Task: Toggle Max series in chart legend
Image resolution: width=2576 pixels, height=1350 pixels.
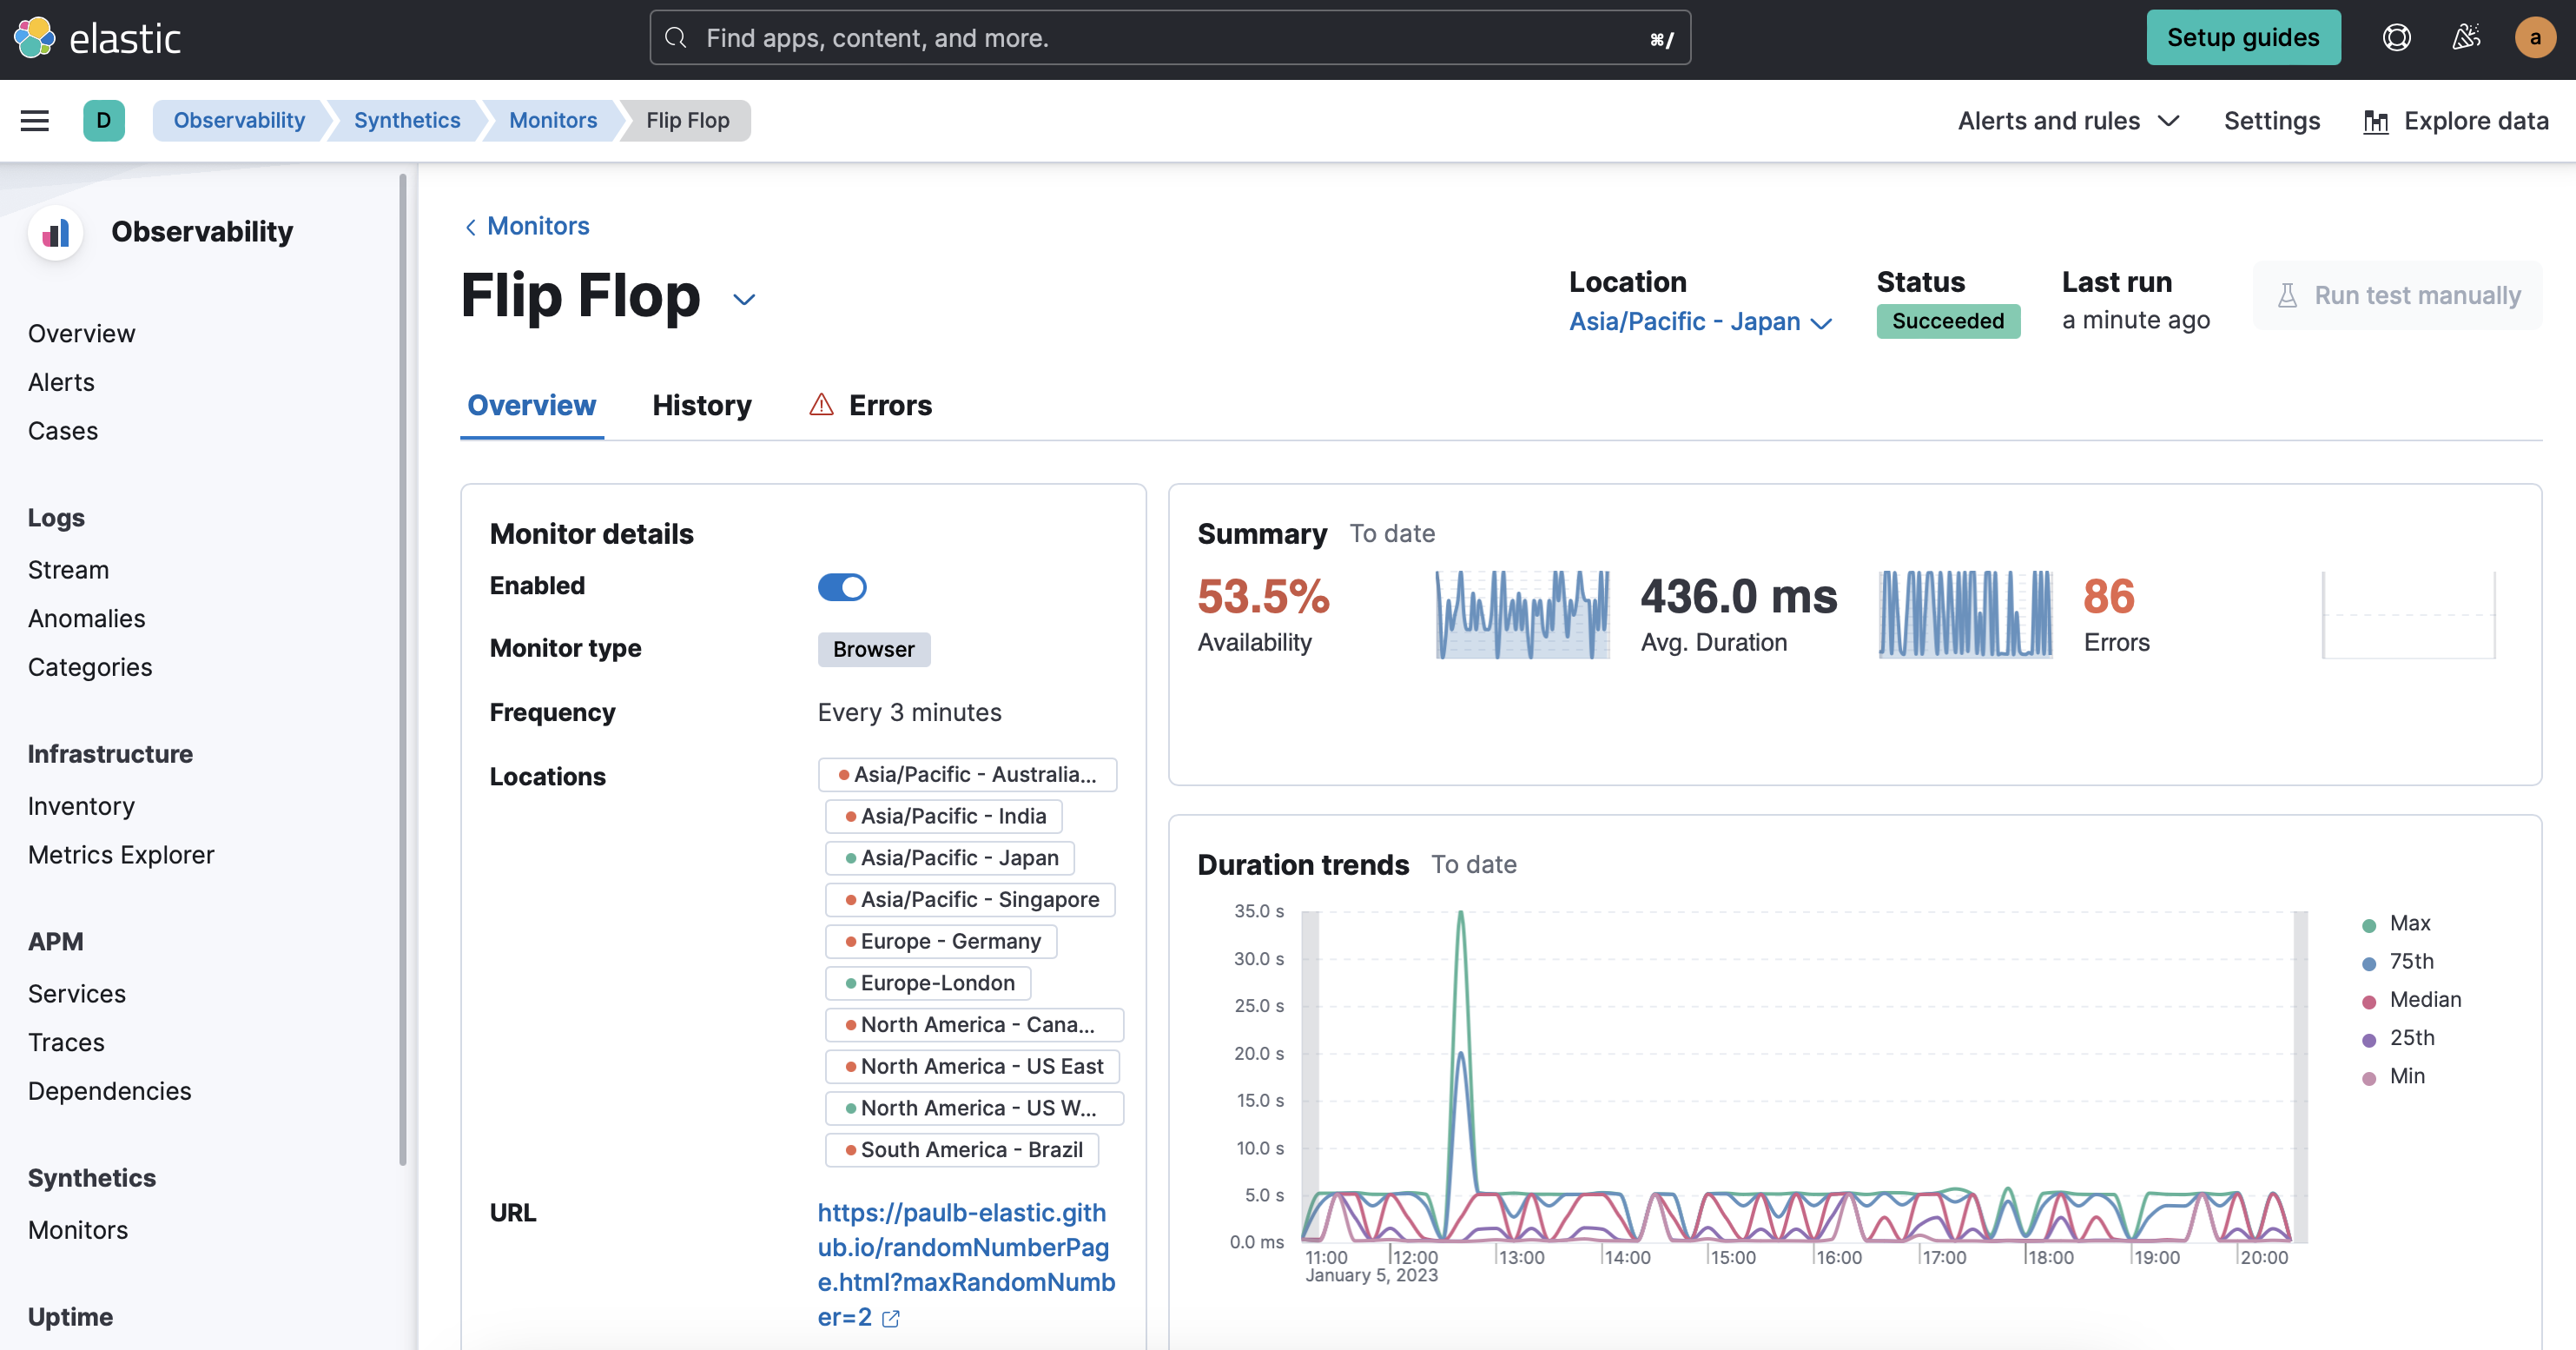Action: pyautogui.click(x=2409, y=924)
